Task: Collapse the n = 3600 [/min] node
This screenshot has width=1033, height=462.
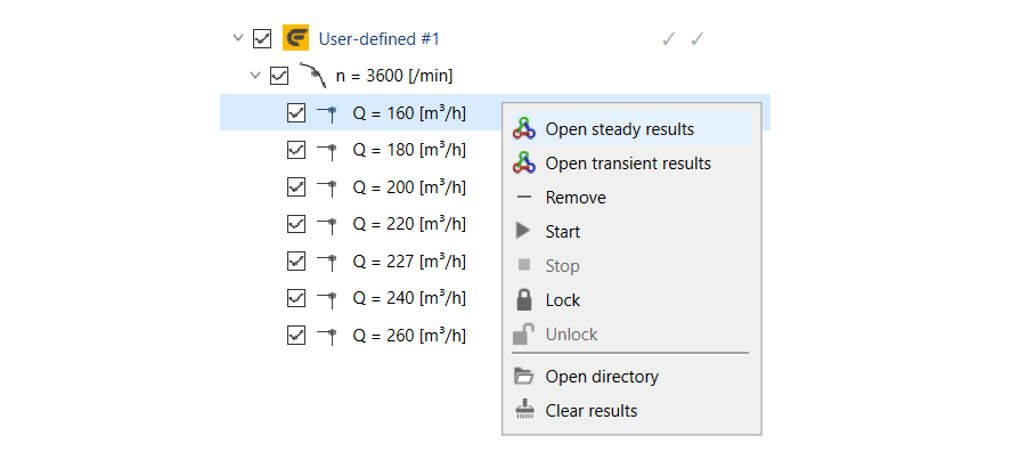Action: coord(255,76)
